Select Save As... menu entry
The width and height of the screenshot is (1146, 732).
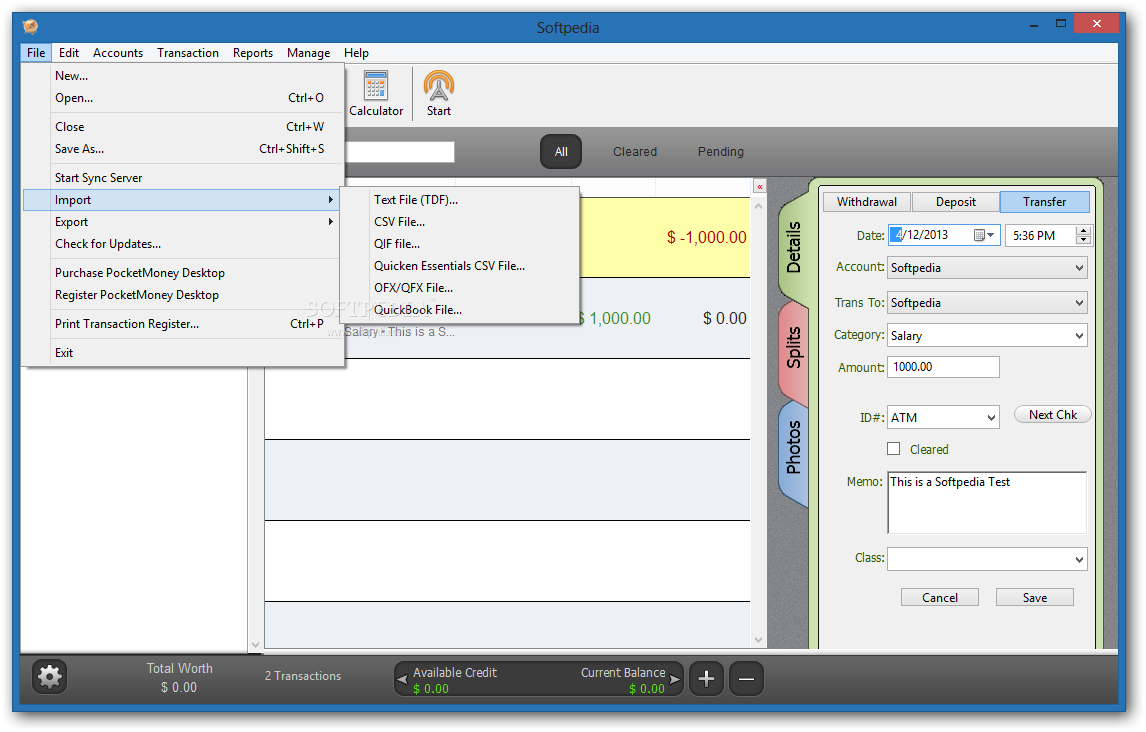[181, 149]
